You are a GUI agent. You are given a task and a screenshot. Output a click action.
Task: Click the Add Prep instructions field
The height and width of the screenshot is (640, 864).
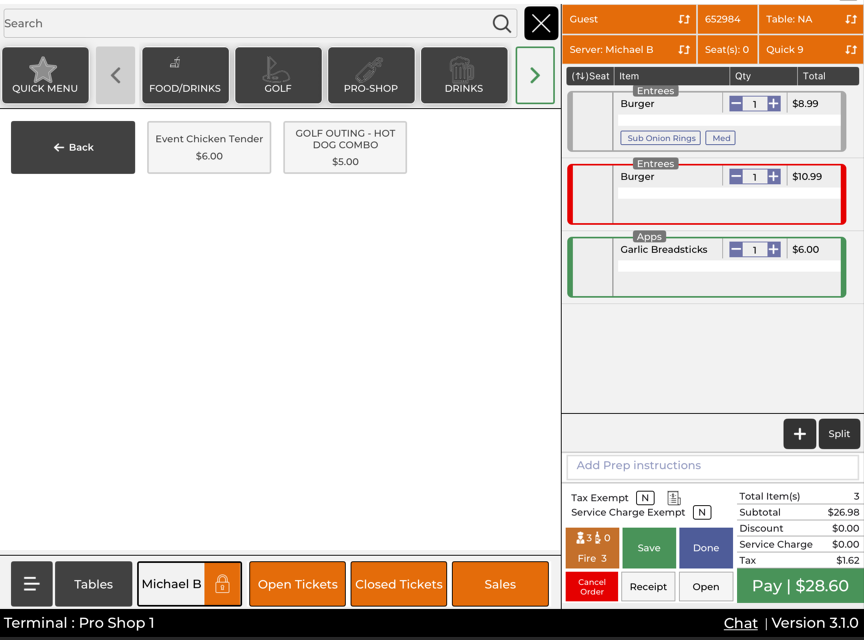pyautogui.click(x=712, y=466)
